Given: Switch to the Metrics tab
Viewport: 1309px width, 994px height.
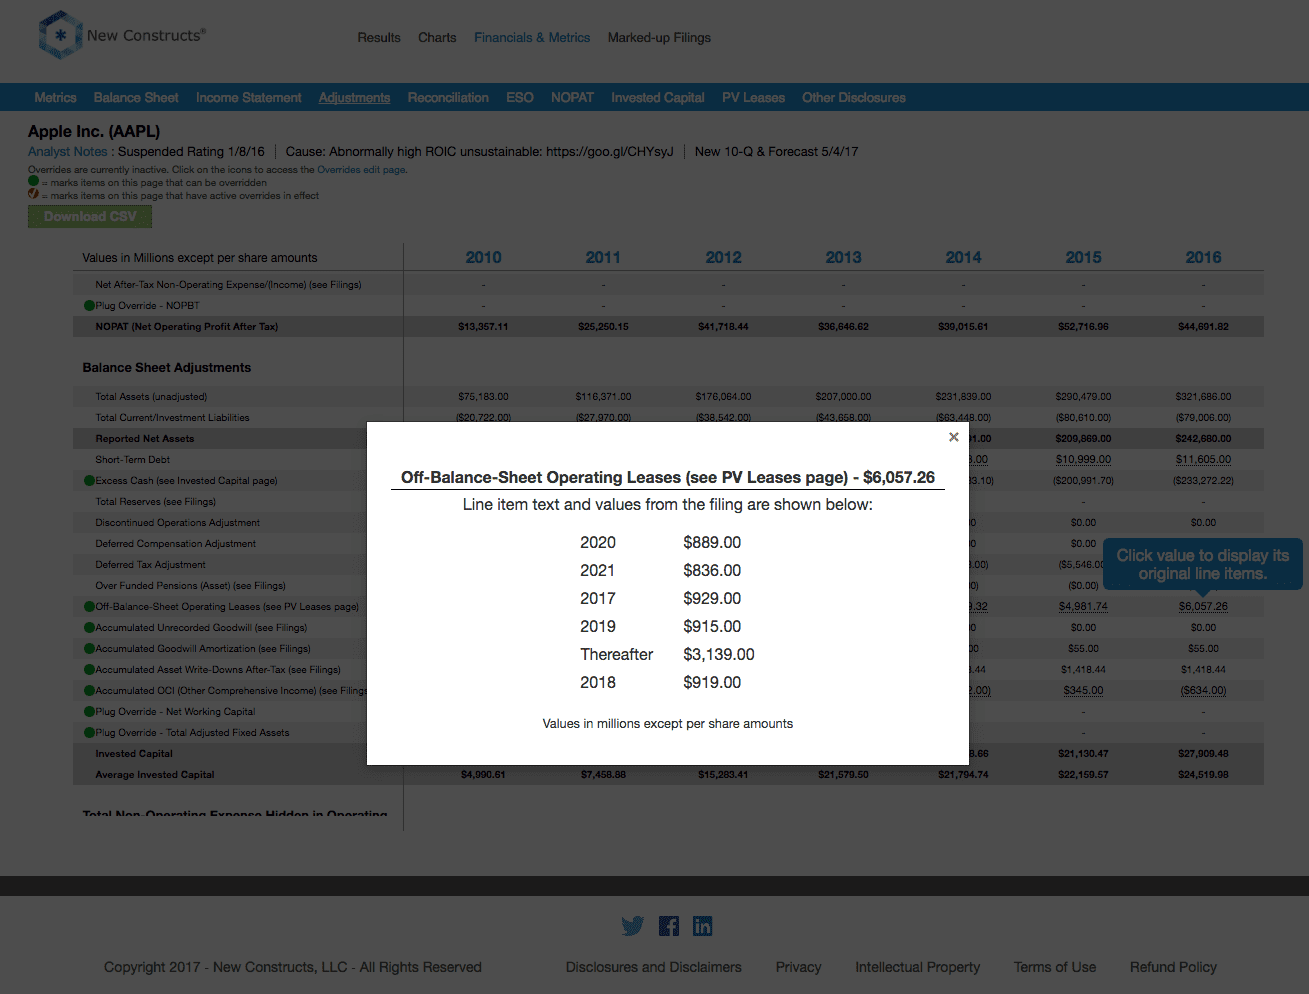Looking at the screenshot, I should click(55, 98).
